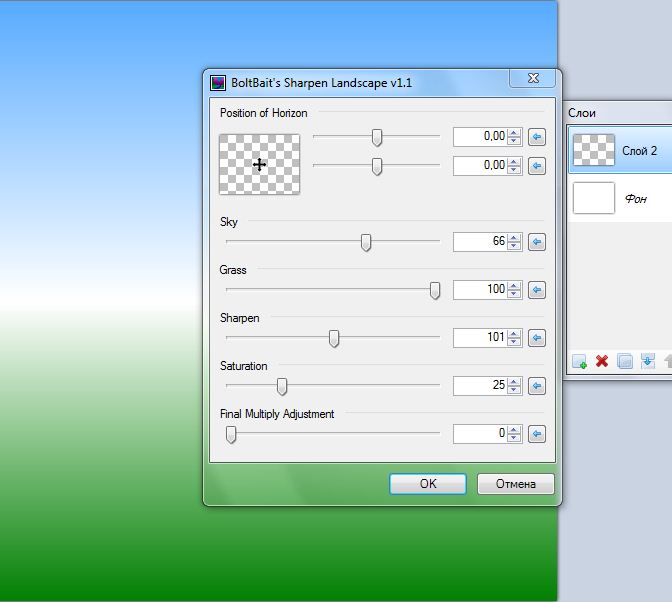The width and height of the screenshot is (672, 602).
Task: Click the Слои panel title
Action: (x=582, y=113)
